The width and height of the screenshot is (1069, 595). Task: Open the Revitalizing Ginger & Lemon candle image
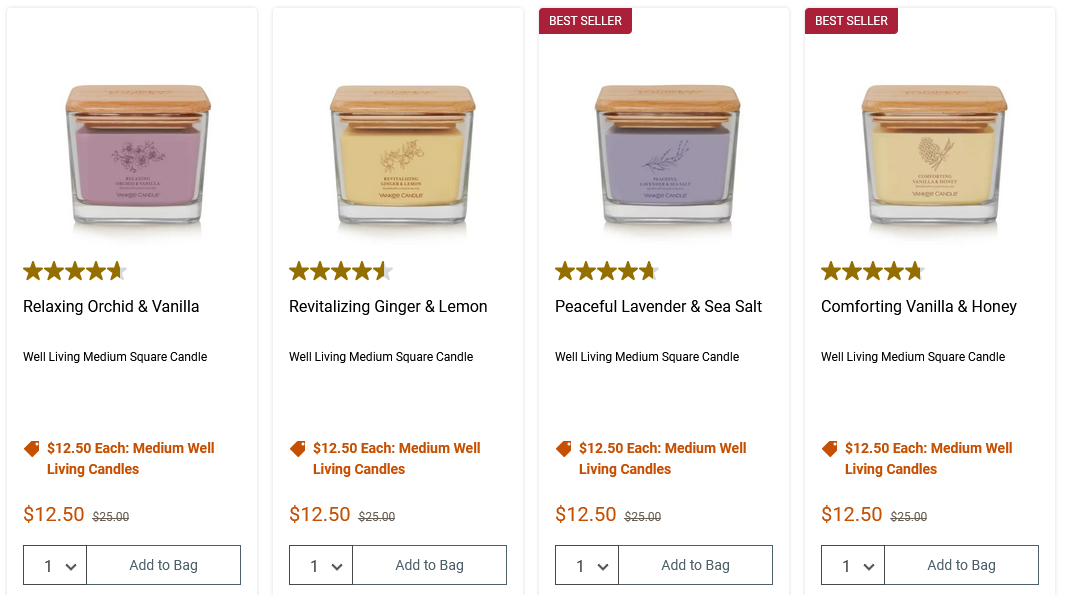point(404,155)
